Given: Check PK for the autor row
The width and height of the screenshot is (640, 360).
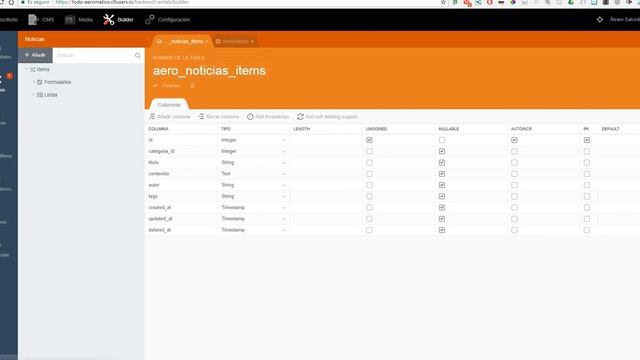Looking at the screenshot, I should [587, 185].
